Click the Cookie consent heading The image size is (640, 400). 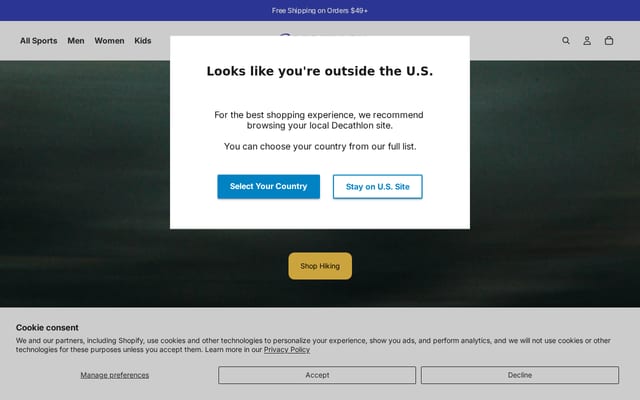[x=47, y=328]
